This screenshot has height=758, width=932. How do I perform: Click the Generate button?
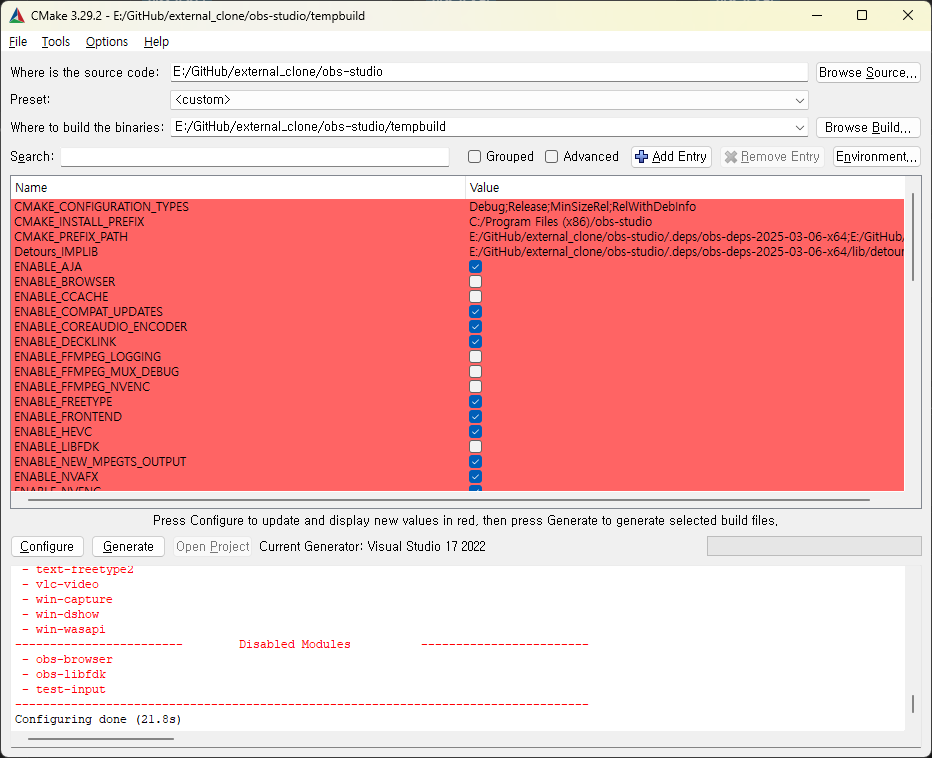[x=128, y=546]
